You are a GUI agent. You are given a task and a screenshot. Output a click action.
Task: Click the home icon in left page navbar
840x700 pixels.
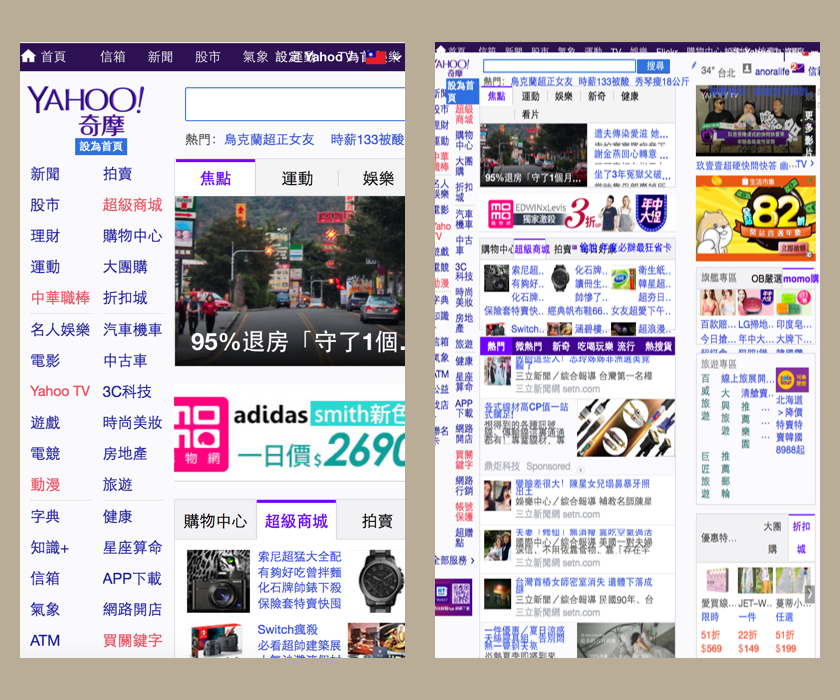coord(28,56)
